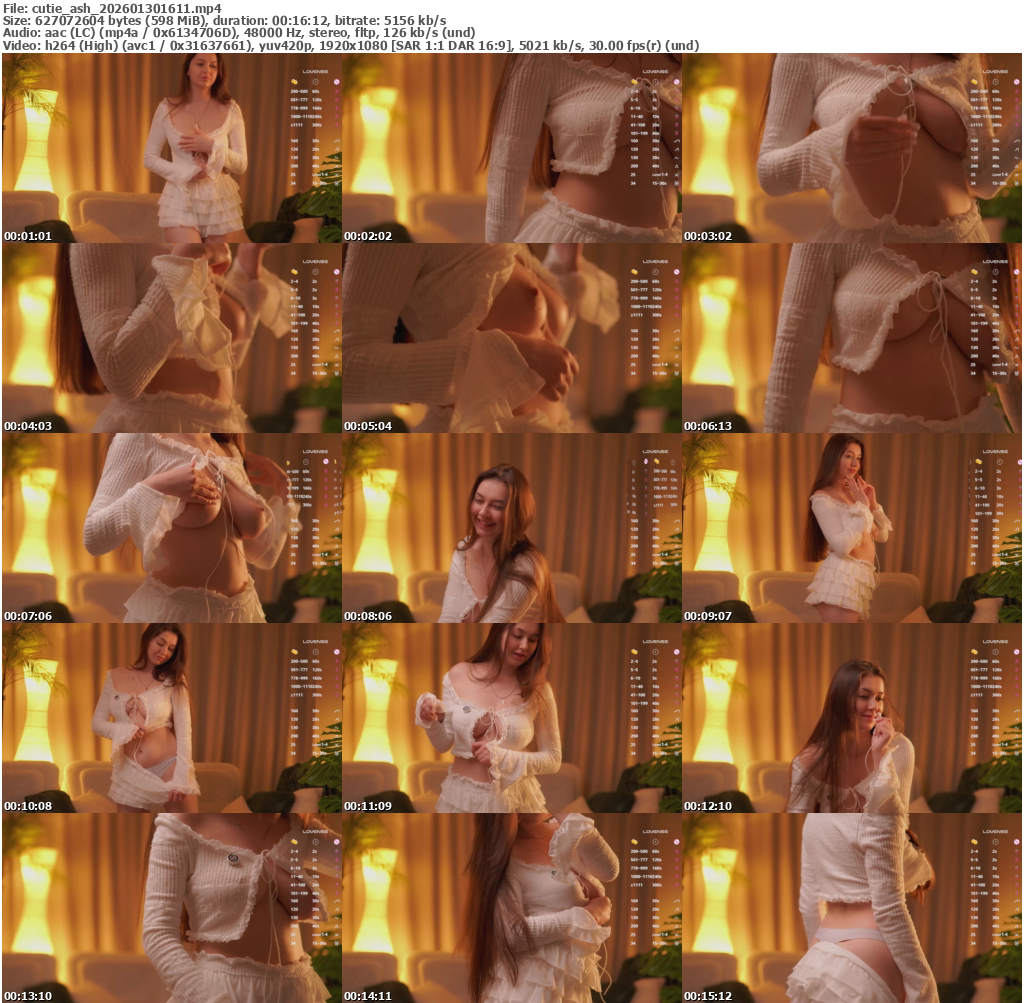Select the Video codec info line
The height and width of the screenshot is (1003, 1024).
pyautogui.click(x=350, y=45)
